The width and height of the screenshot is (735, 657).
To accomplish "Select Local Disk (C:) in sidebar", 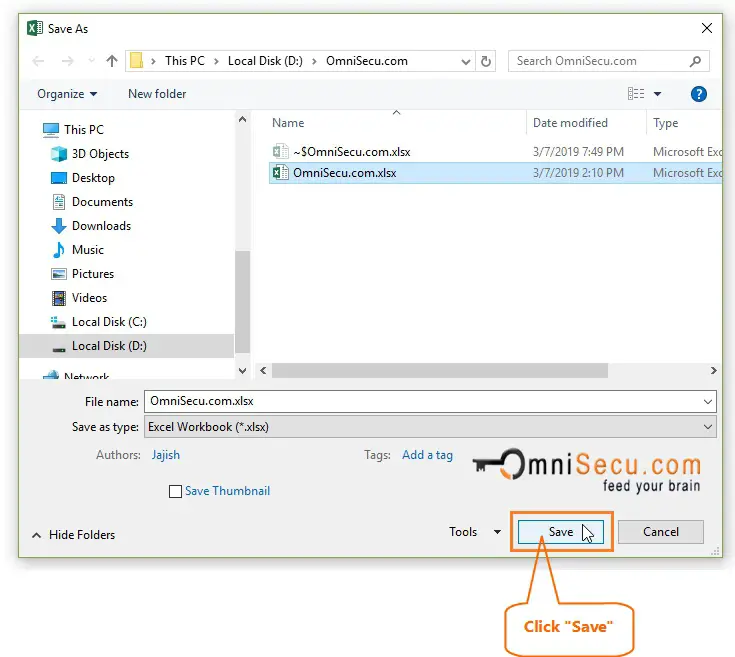I will tap(109, 321).
